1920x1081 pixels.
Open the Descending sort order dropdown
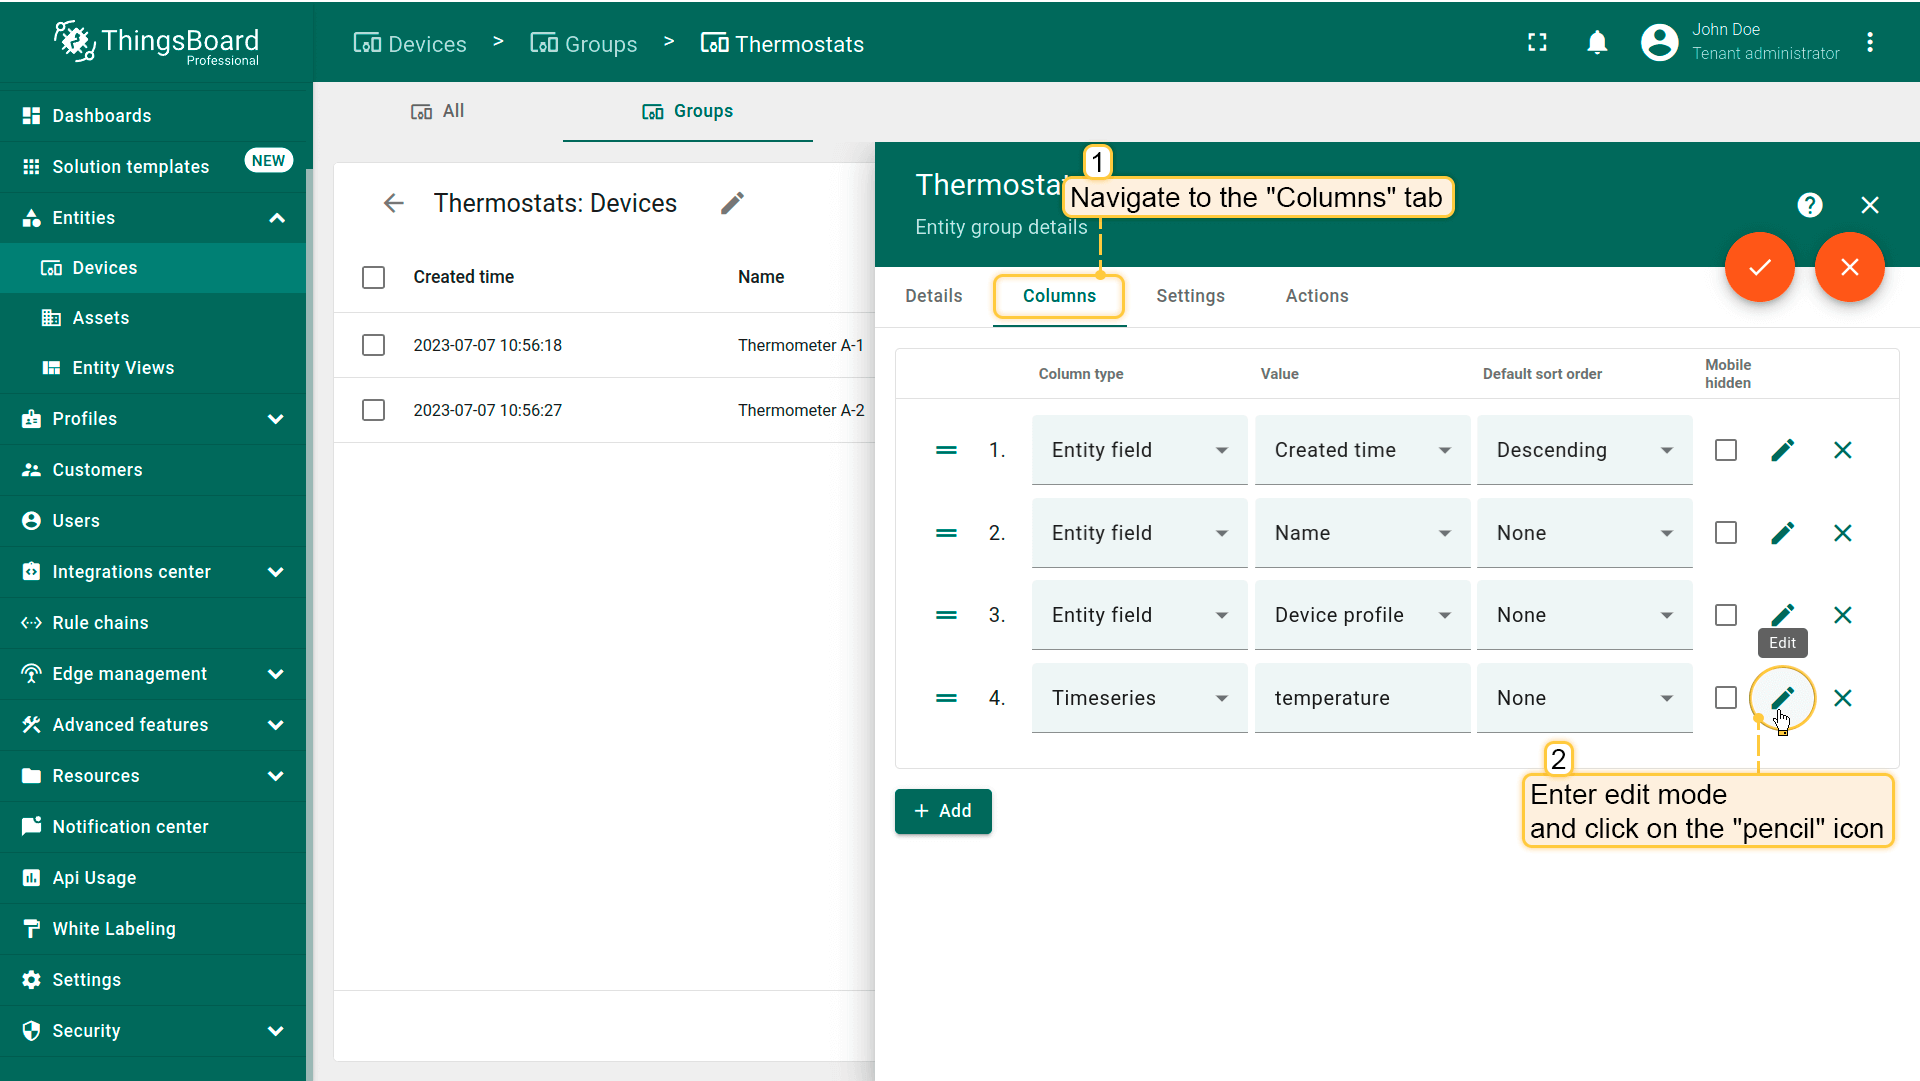[x=1584, y=450]
